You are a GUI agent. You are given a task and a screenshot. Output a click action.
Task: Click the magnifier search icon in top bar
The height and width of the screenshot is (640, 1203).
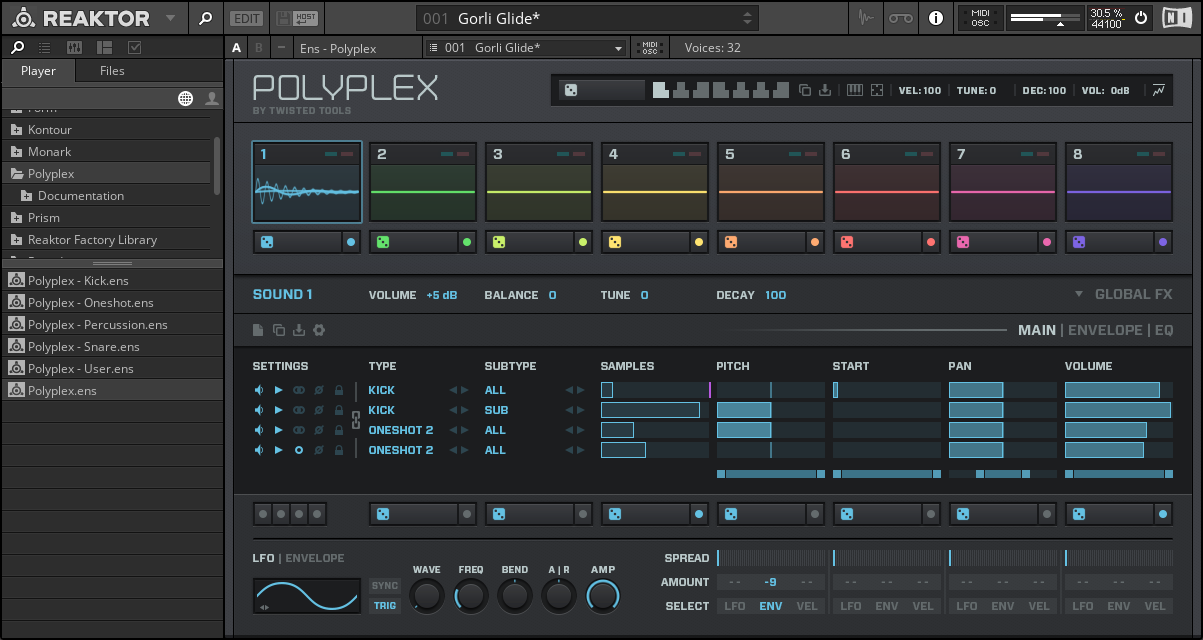point(205,18)
